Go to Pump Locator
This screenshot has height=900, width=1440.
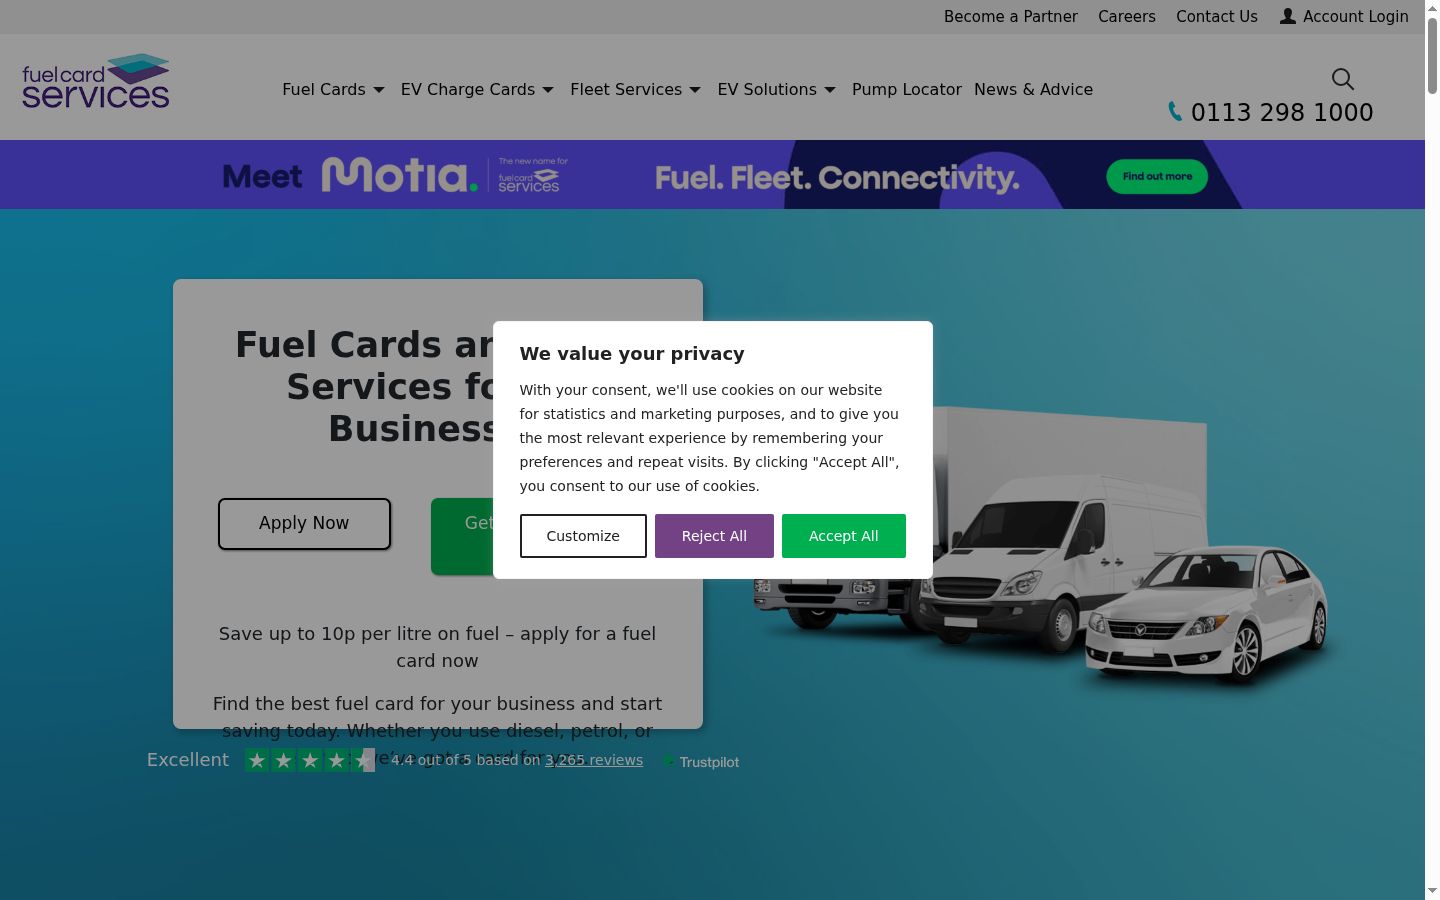[907, 89]
